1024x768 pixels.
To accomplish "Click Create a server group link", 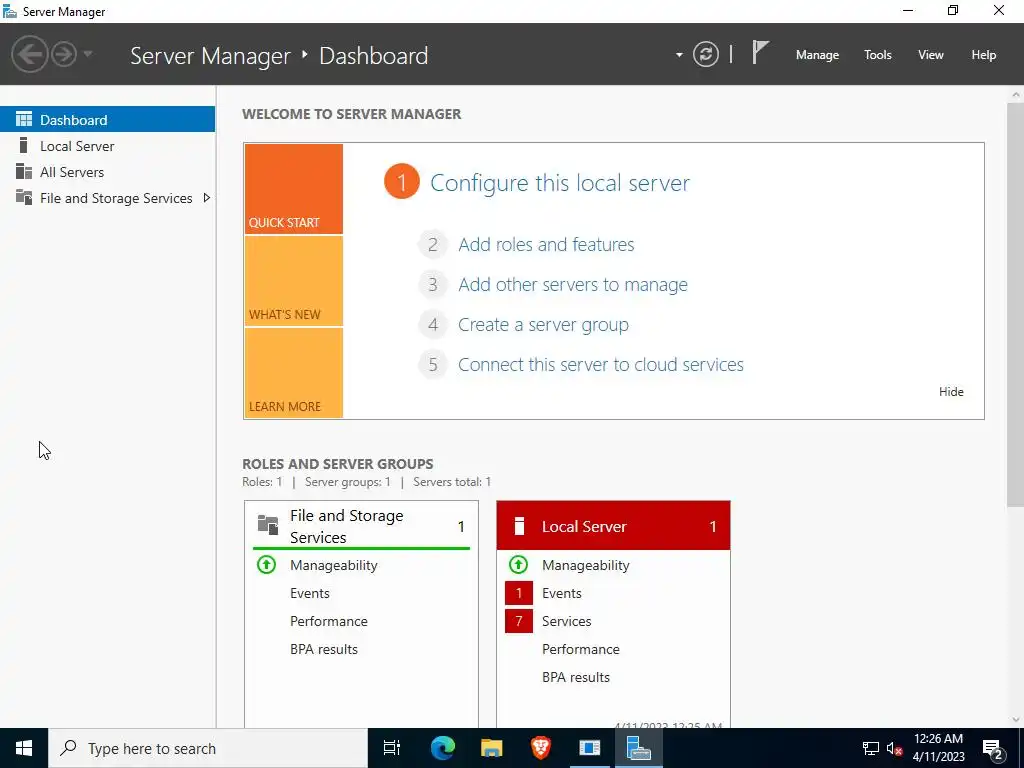I will click(543, 325).
